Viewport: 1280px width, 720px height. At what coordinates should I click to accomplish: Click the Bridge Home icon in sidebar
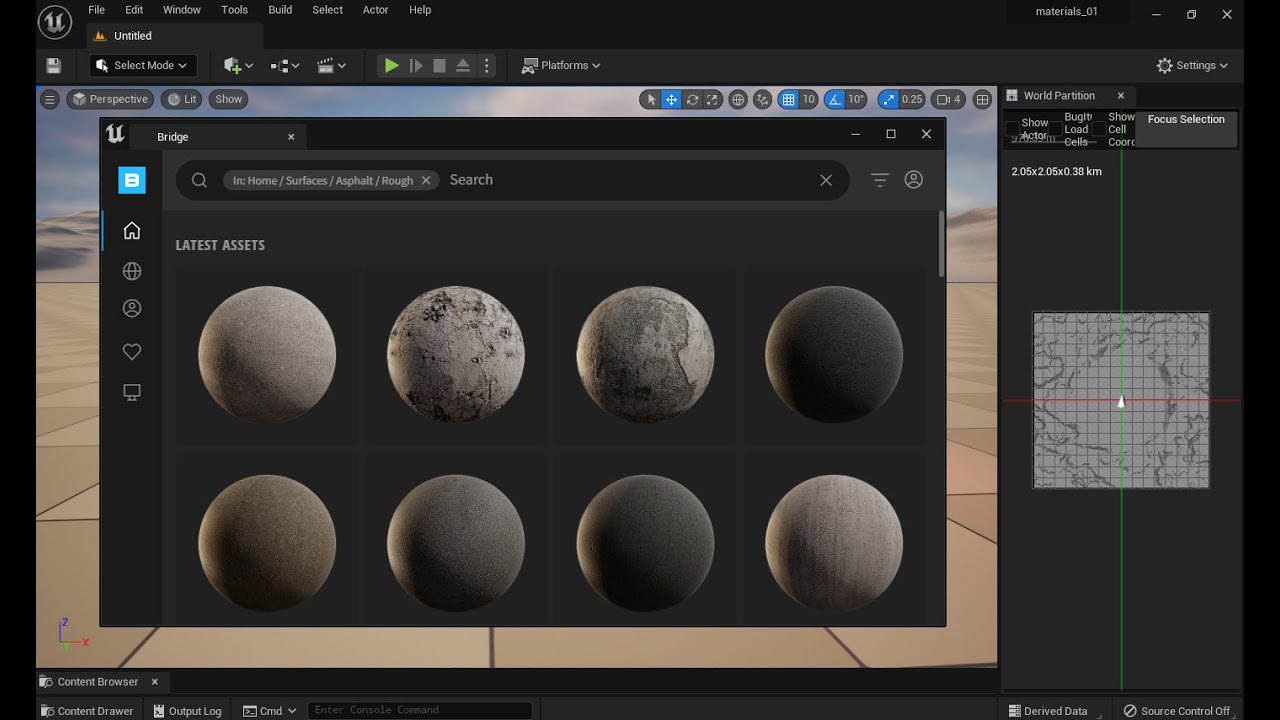(x=131, y=231)
